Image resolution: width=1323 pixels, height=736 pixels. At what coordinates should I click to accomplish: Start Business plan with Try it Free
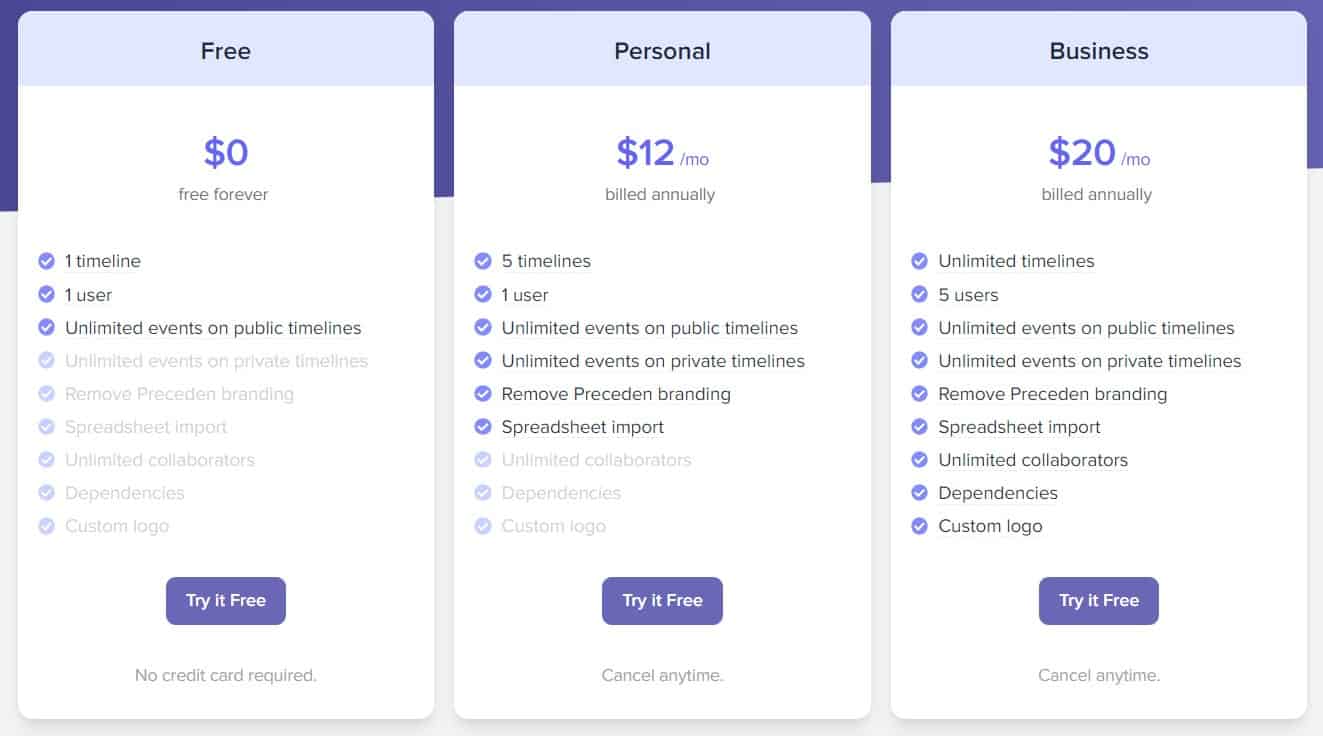[x=1098, y=601]
